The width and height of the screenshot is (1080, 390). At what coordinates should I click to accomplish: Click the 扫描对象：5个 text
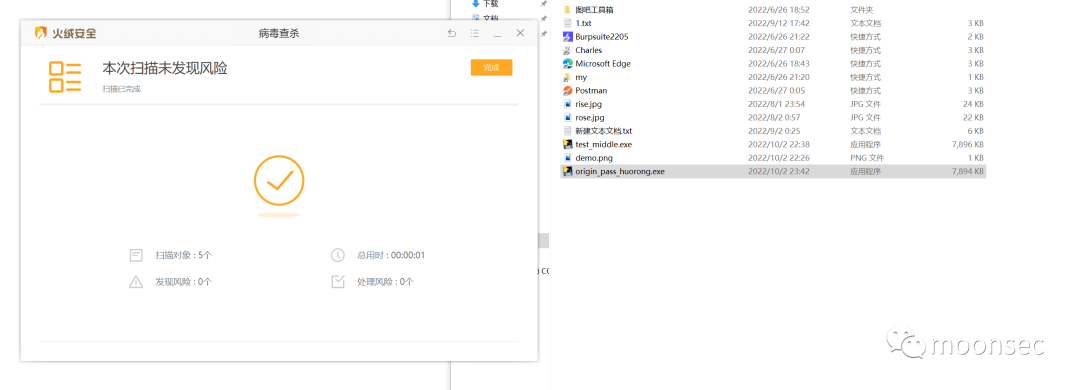point(183,256)
